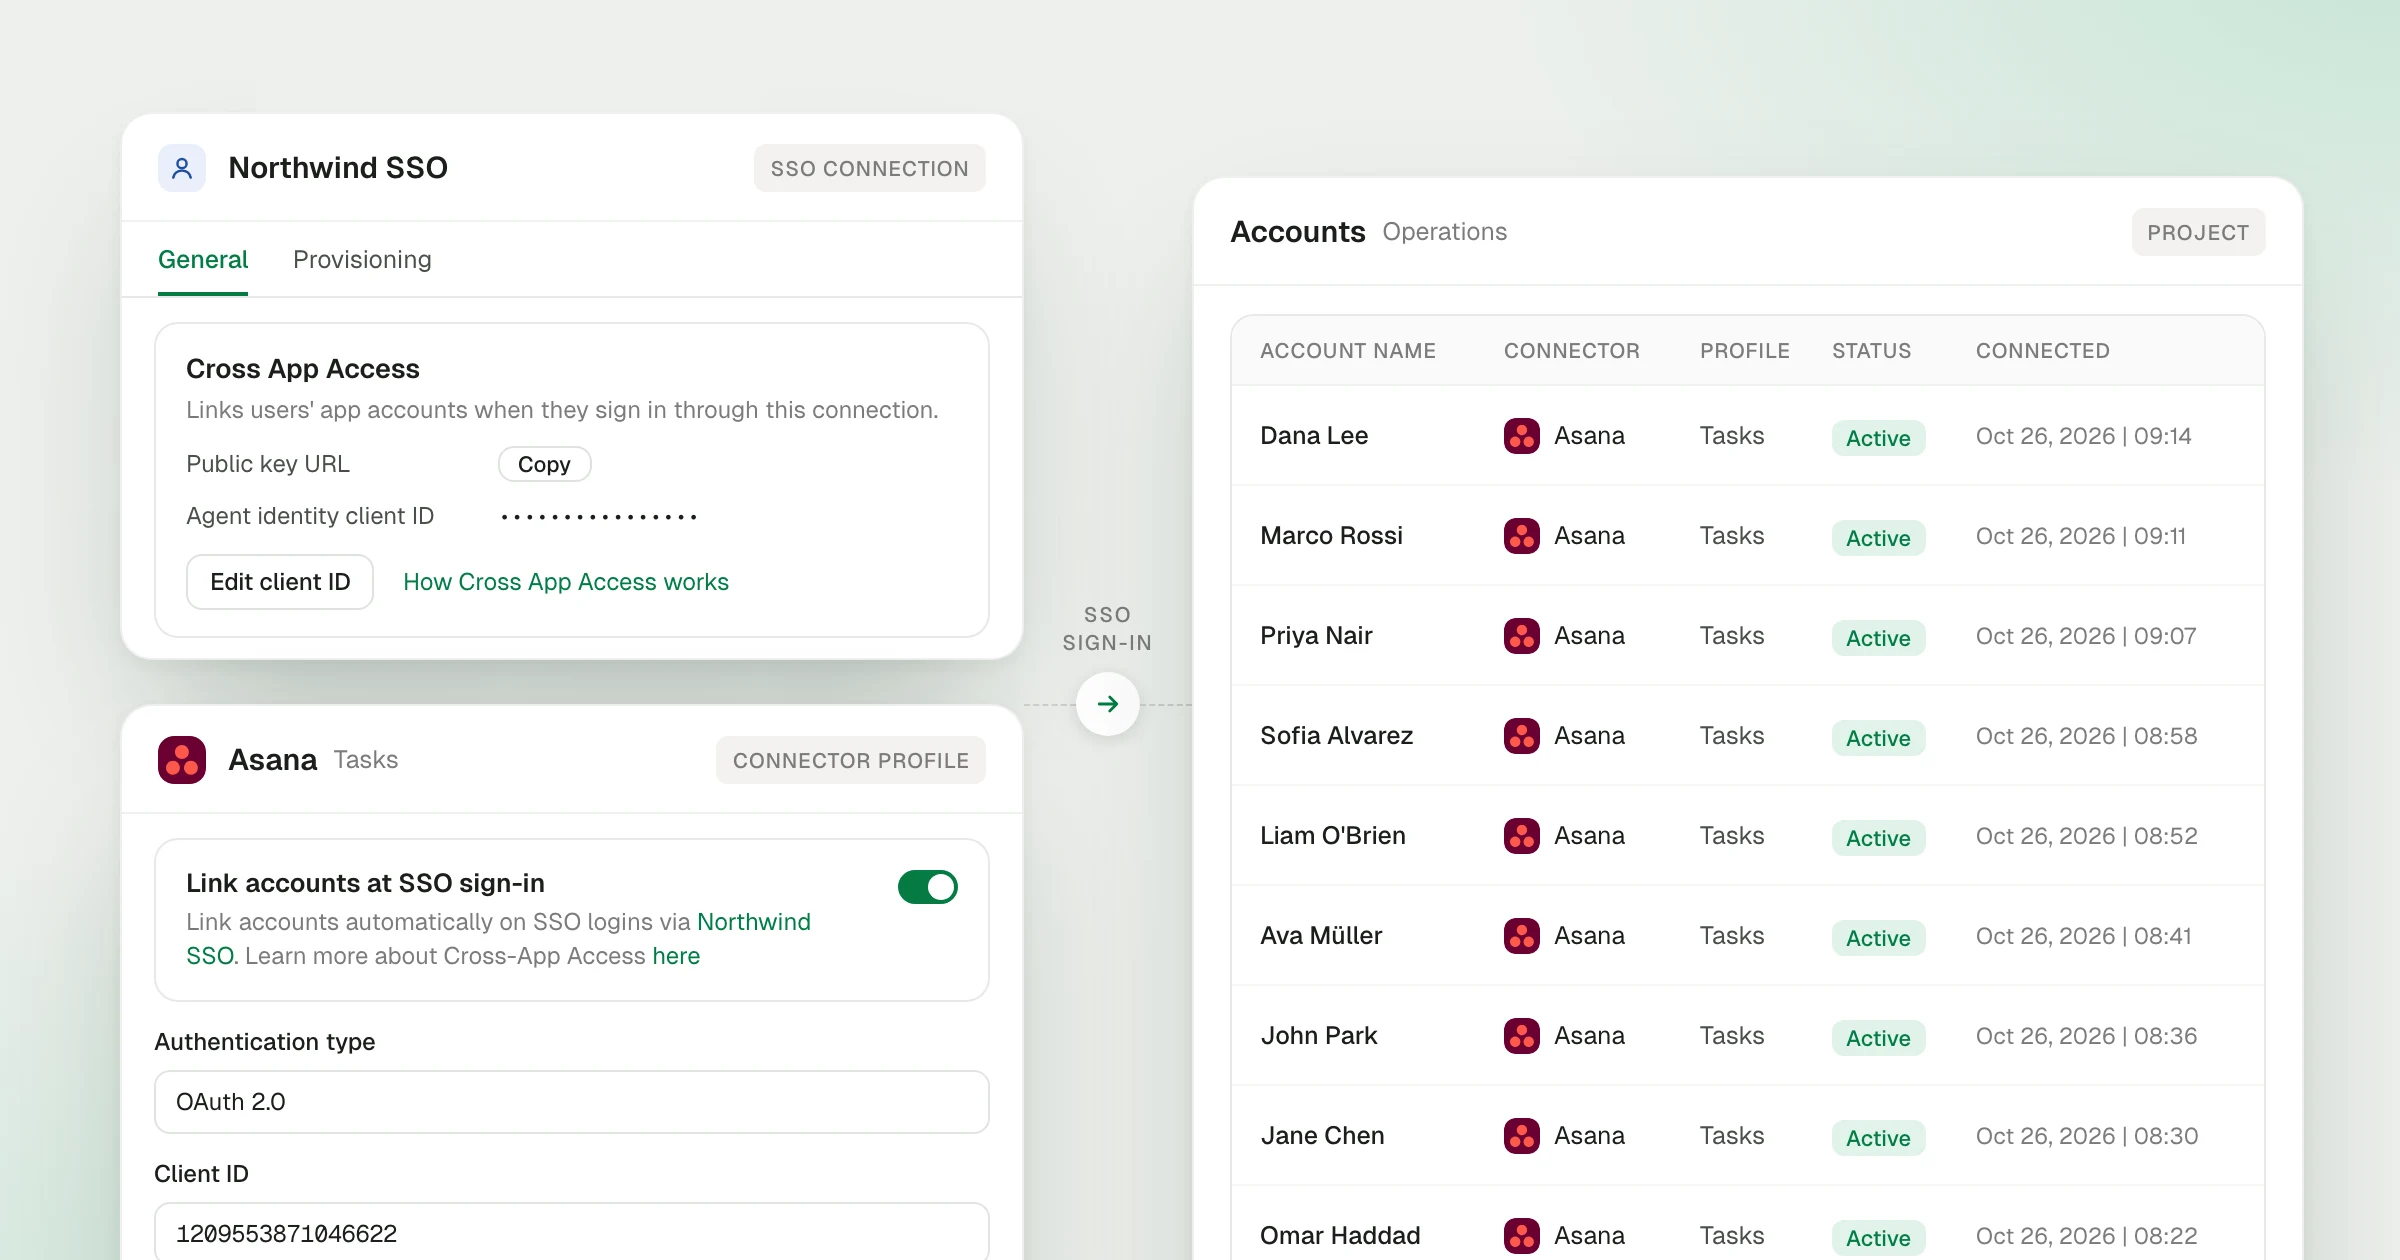2400x1260 pixels.
Task: Click timestamp Oct 26, 2026 | 09:07
Action: [x=2086, y=636]
